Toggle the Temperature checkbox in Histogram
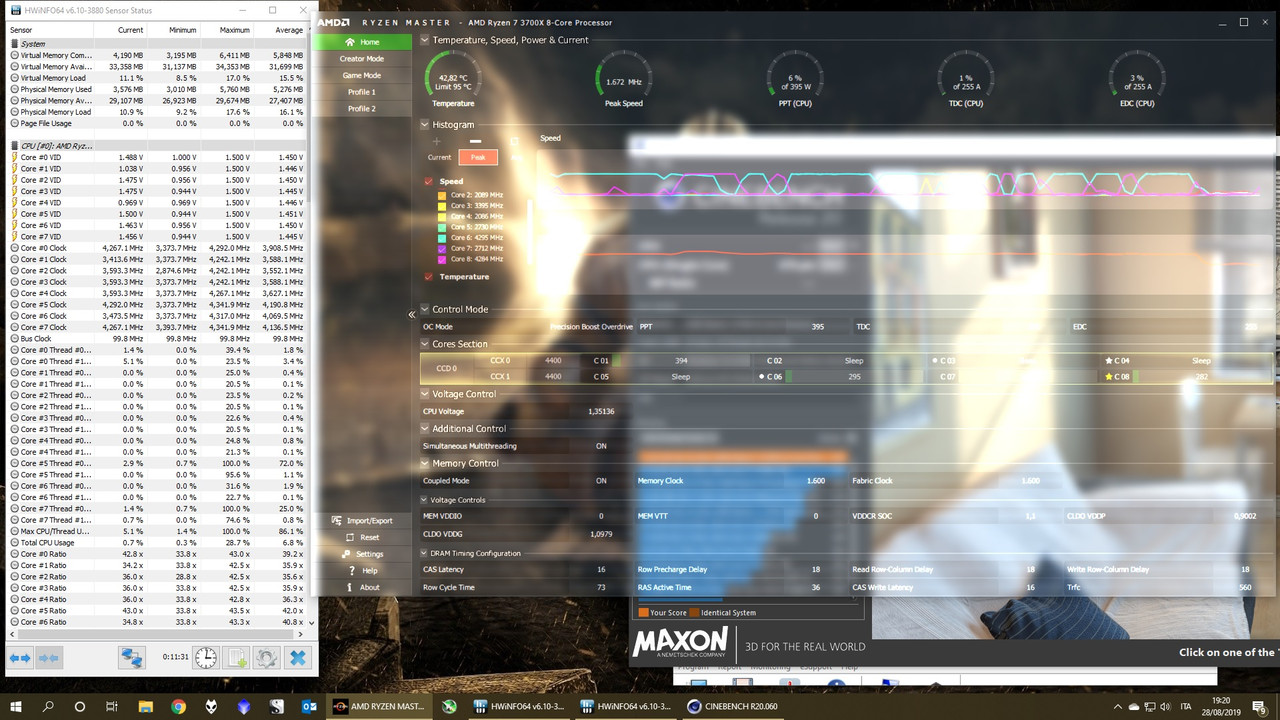Viewport: 1280px width, 720px height. 429,276
